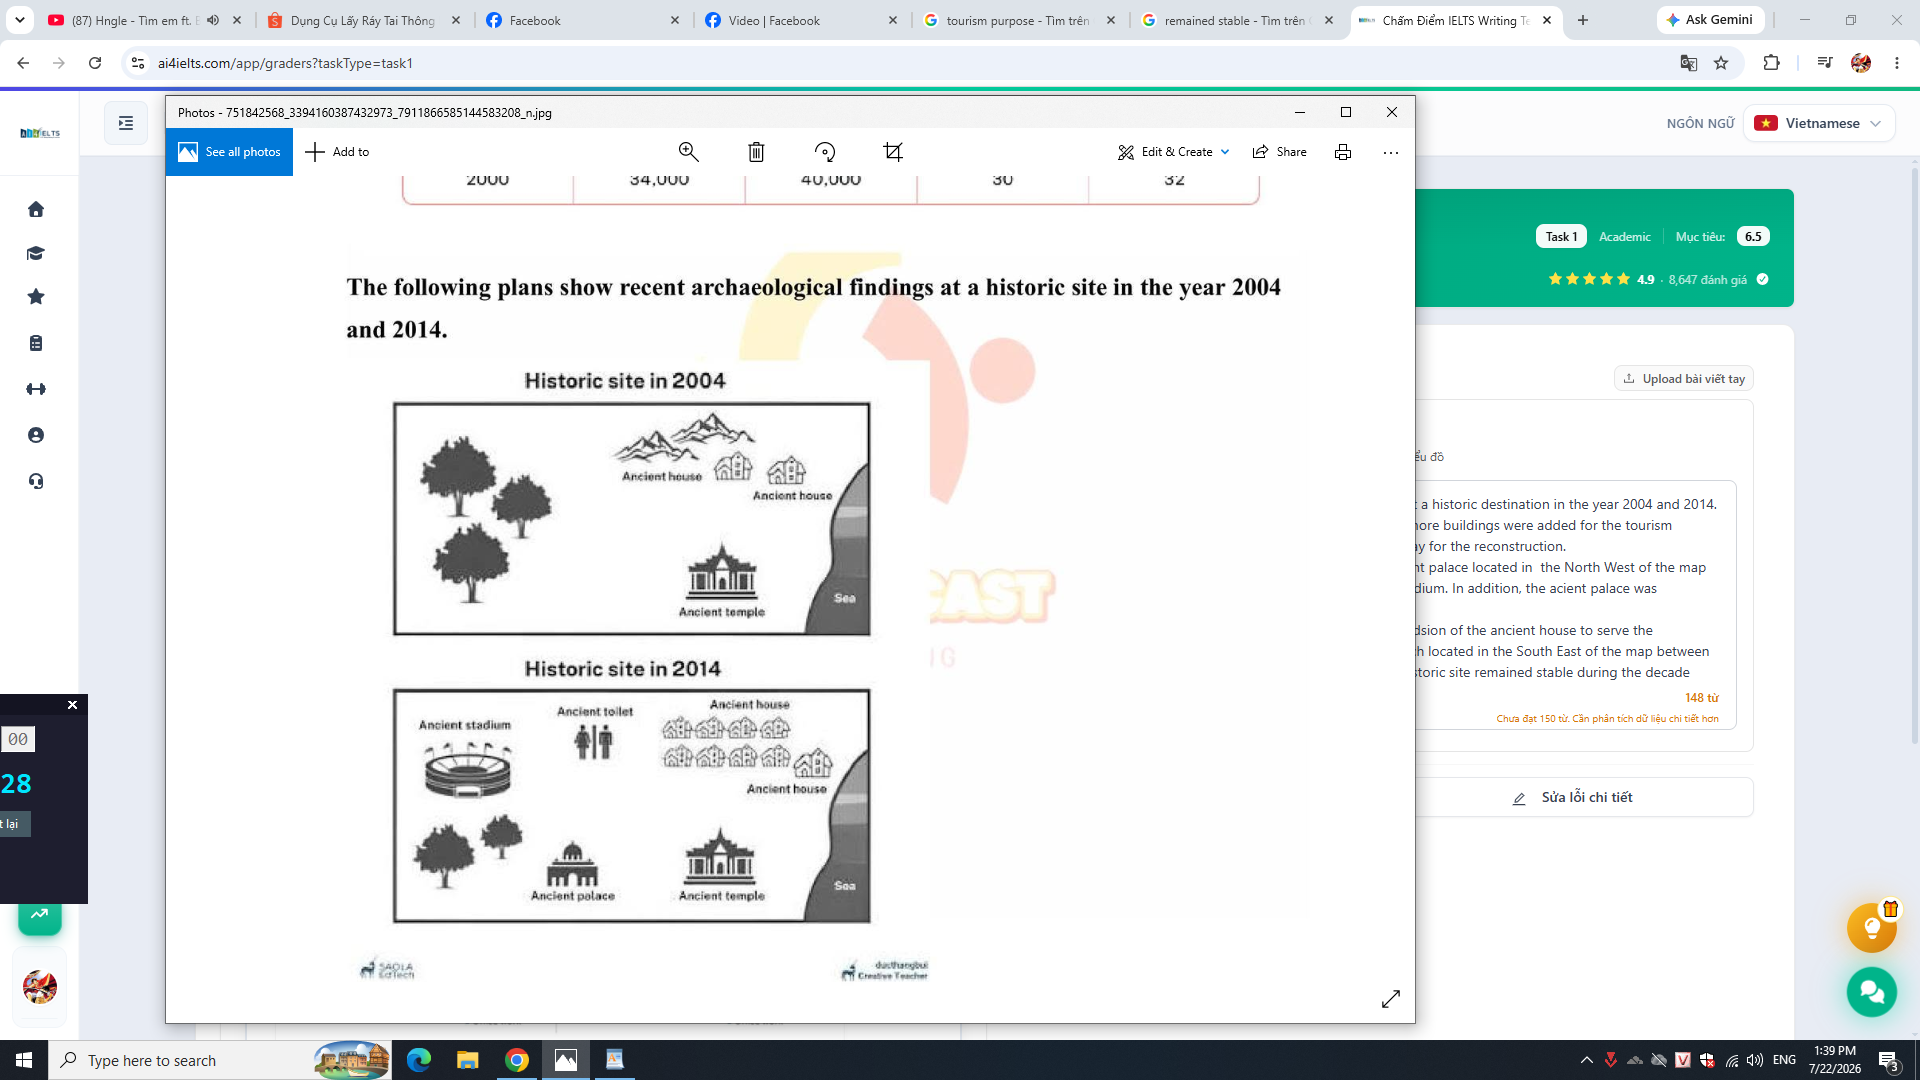
Task: Open Chrome from taskbar
Action: [517, 1060]
